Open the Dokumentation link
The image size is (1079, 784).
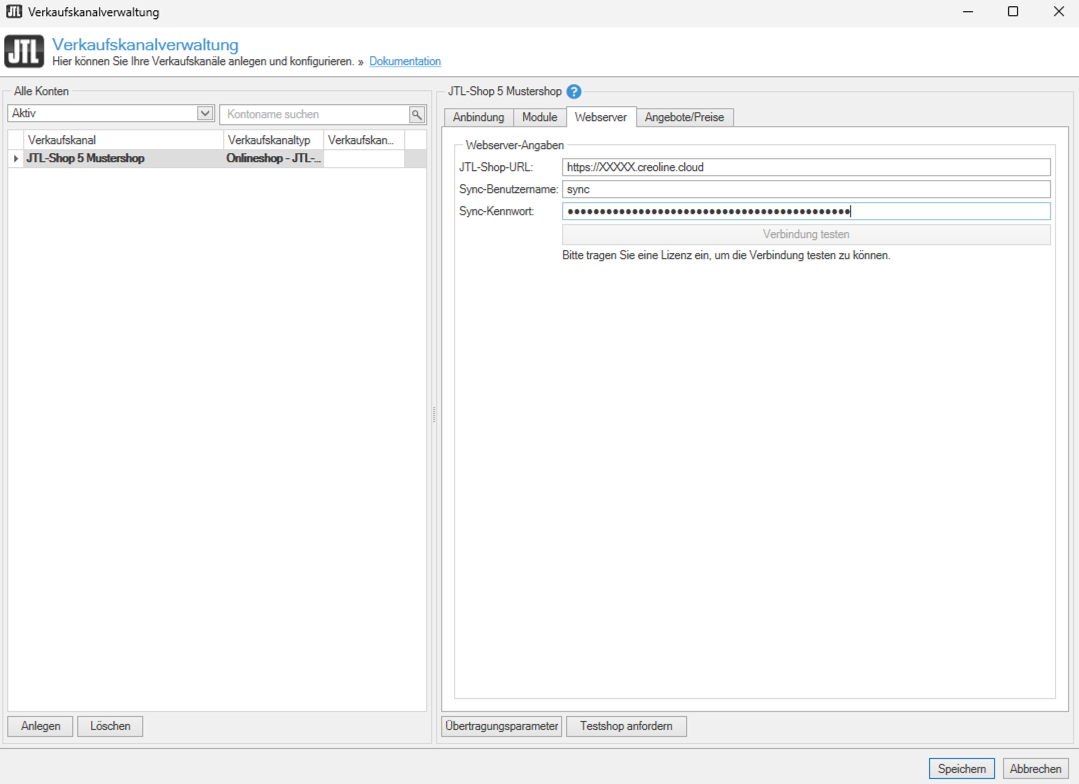pyautogui.click(x=405, y=61)
